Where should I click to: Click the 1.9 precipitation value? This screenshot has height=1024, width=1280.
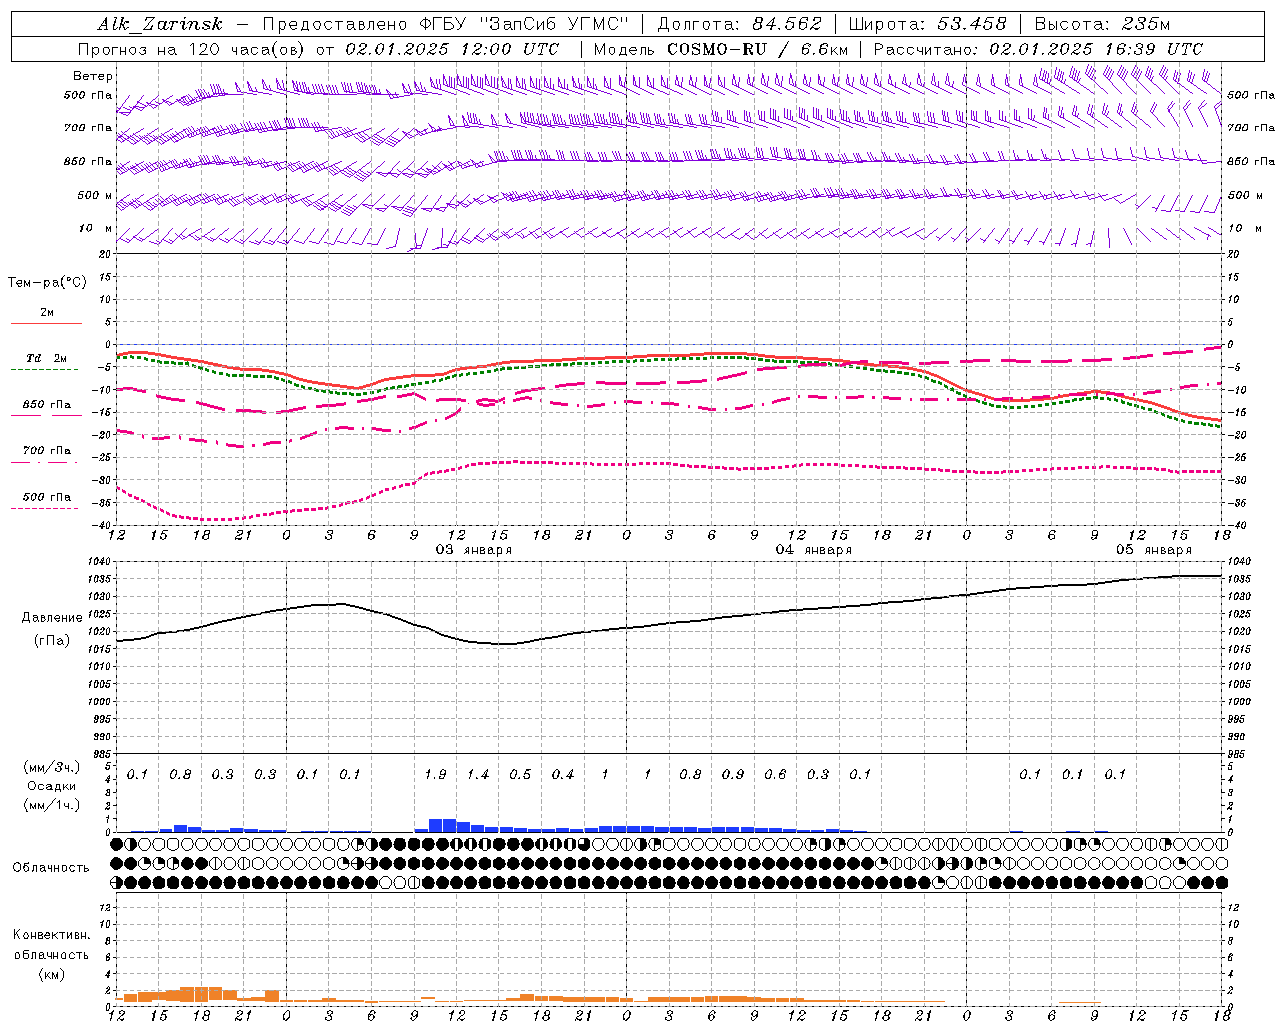point(435,774)
